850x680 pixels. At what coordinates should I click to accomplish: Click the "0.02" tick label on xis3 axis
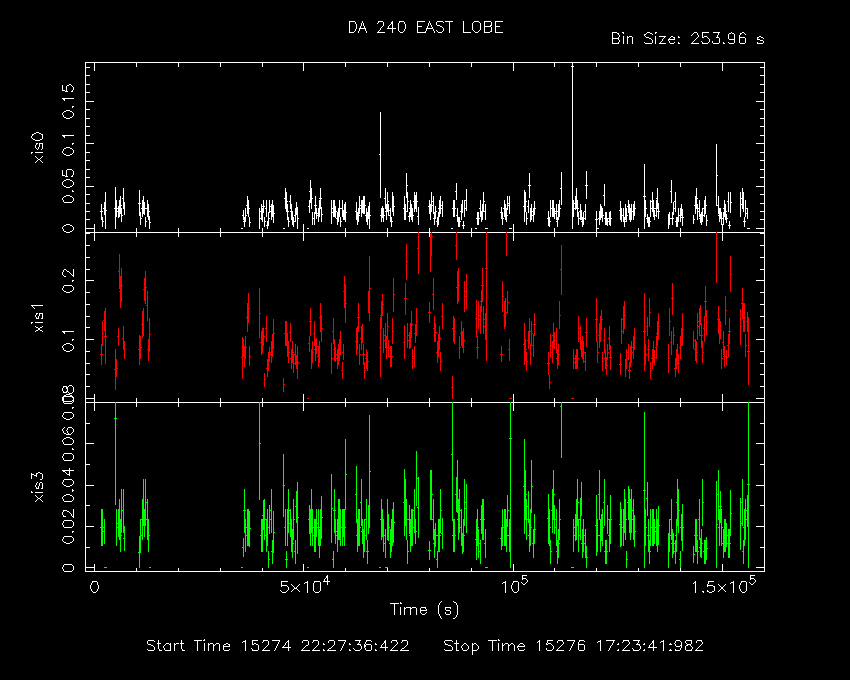pyautogui.click(x=68, y=526)
